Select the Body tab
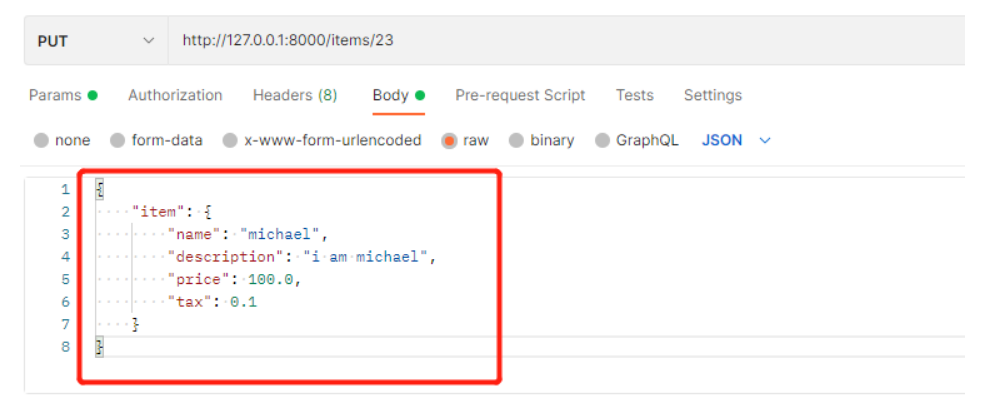This screenshot has height=400, width=992. (x=390, y=95)
